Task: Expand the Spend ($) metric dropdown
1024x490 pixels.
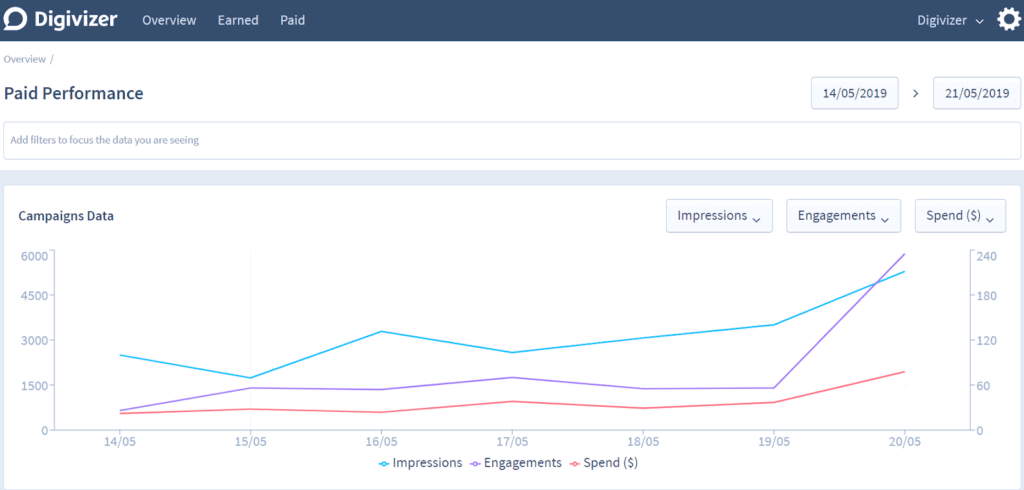Action: pos(959,216)
